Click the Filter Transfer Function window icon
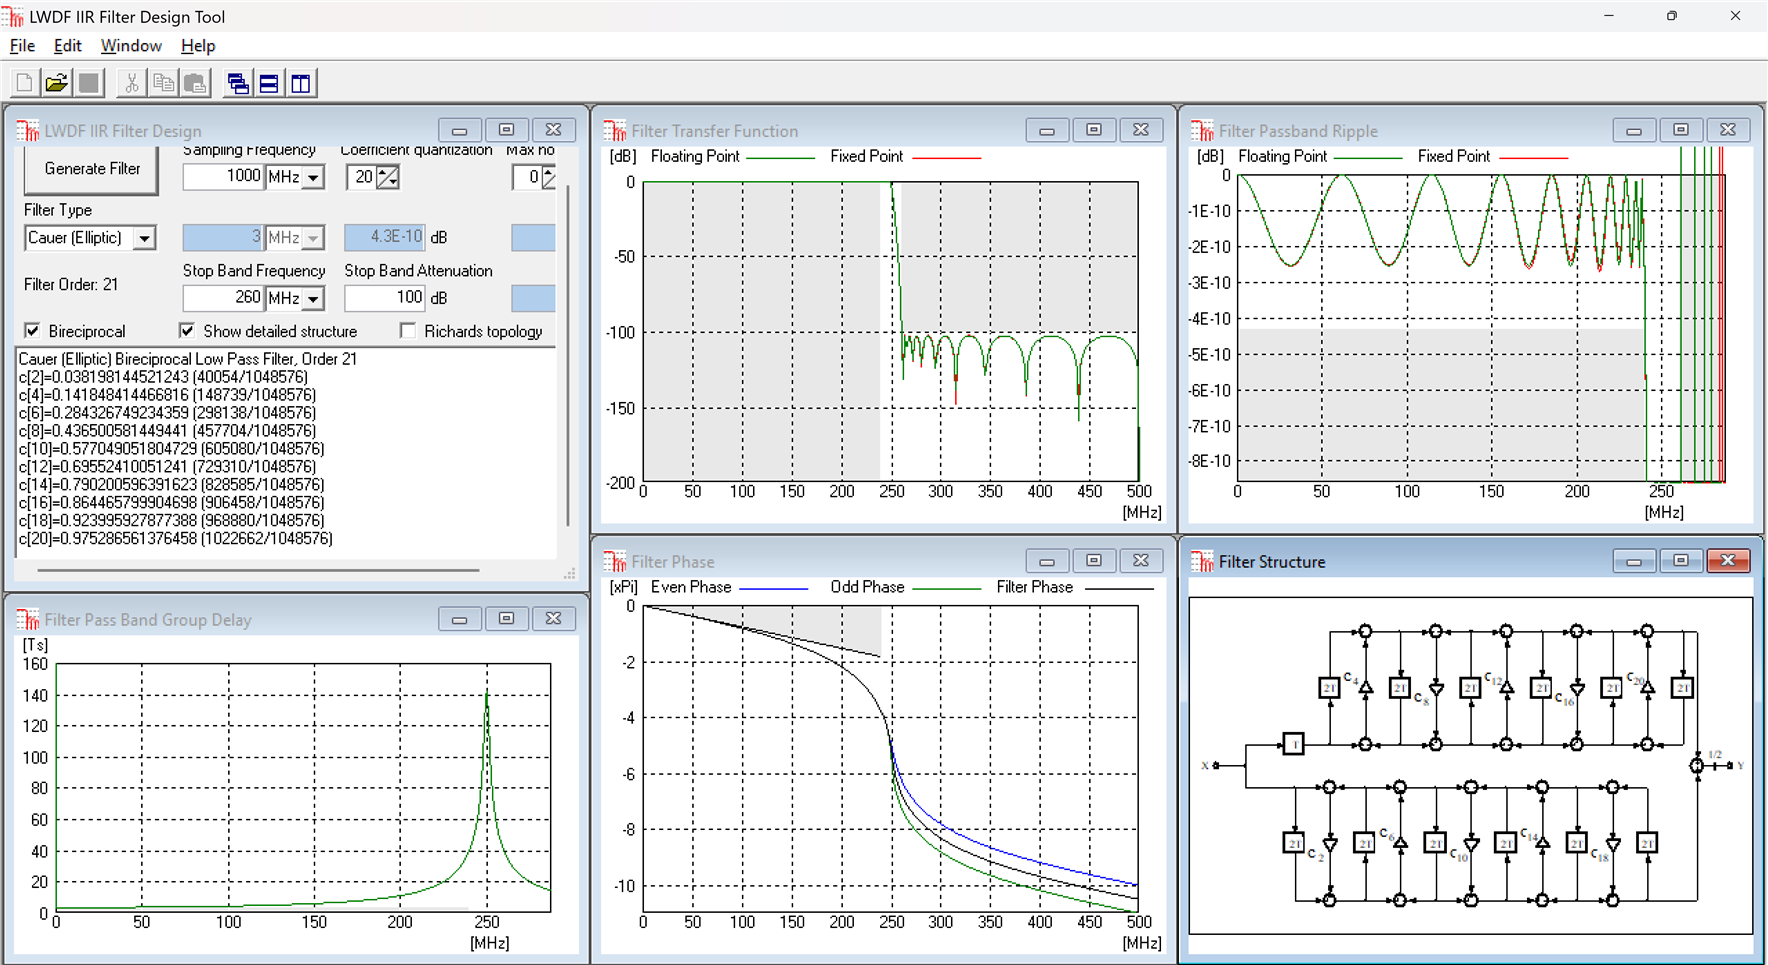Viewport: 1768px width, 965px height. coord(615,131)
